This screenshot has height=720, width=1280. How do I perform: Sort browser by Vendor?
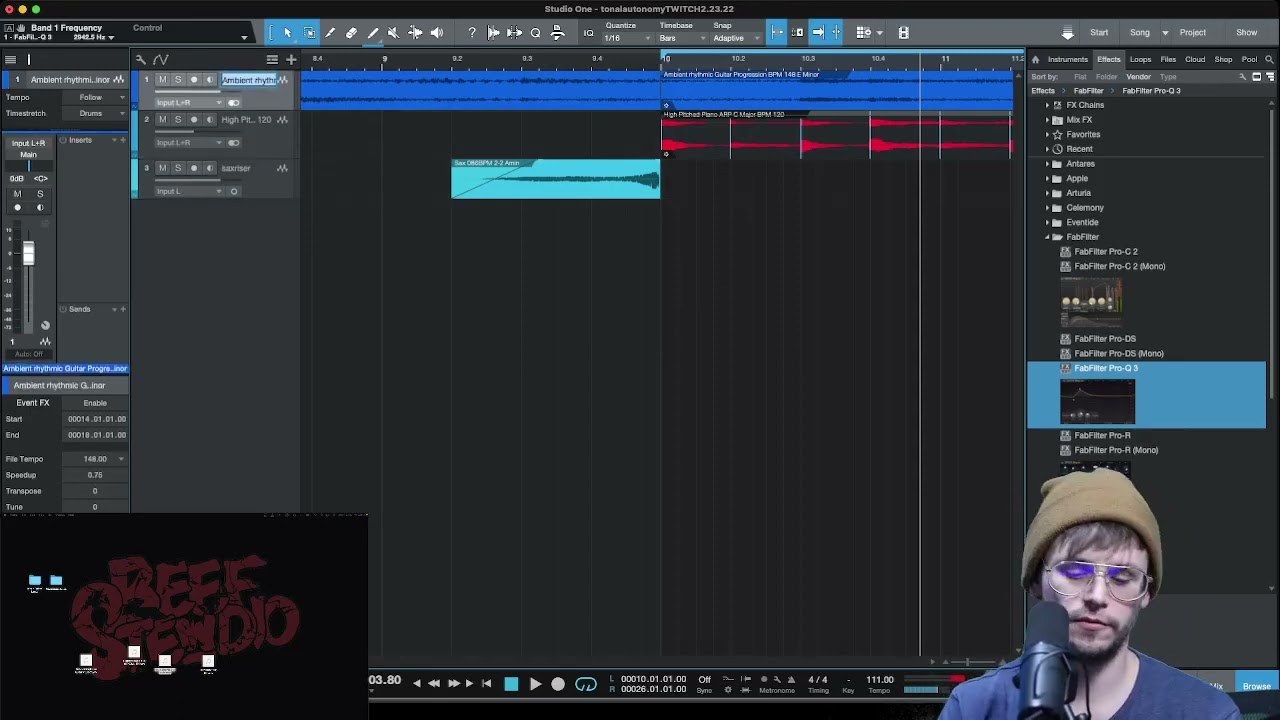1138,77
